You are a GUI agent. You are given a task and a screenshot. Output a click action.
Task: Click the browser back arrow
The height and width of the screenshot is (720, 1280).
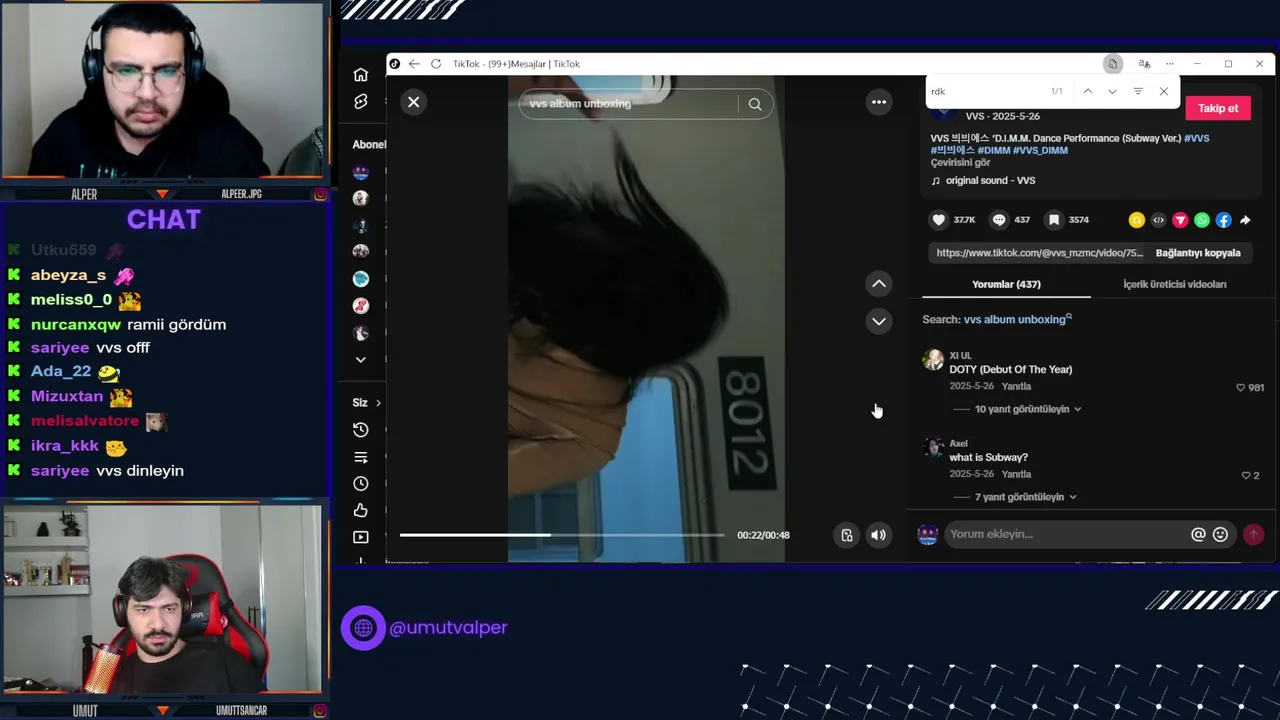coord(414,64)
